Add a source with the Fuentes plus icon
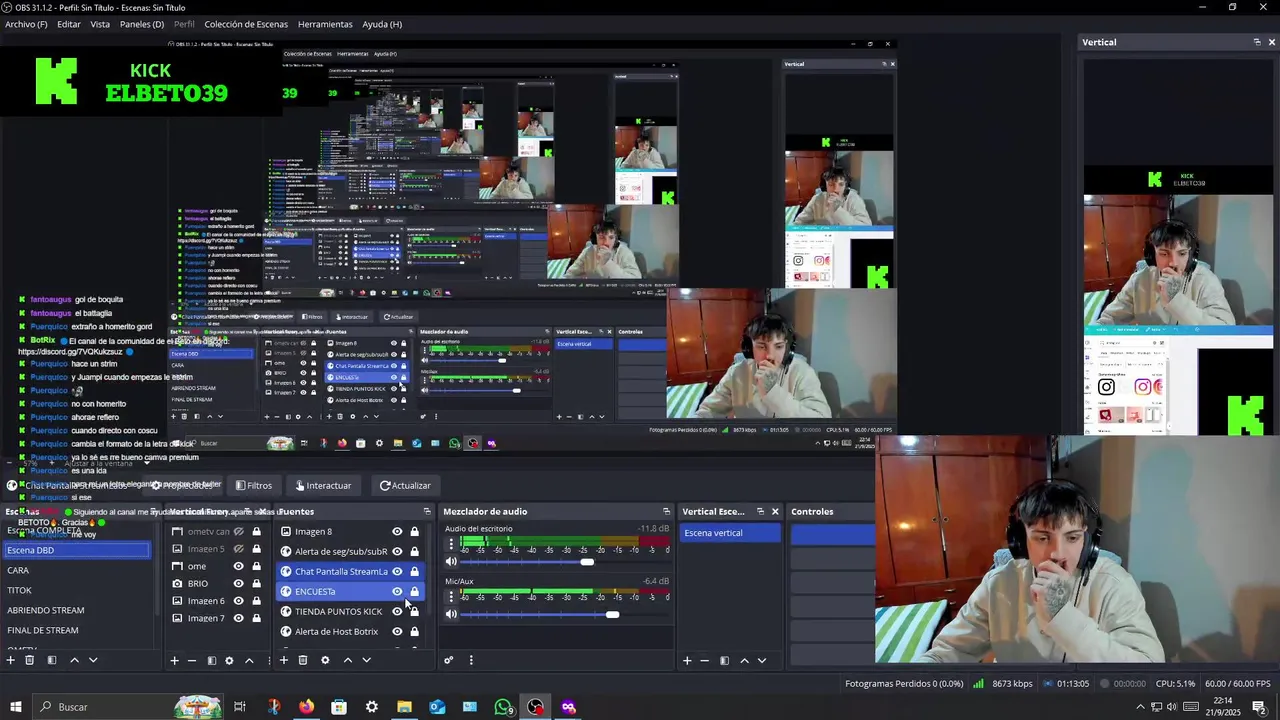 click(x=284, y=660)
